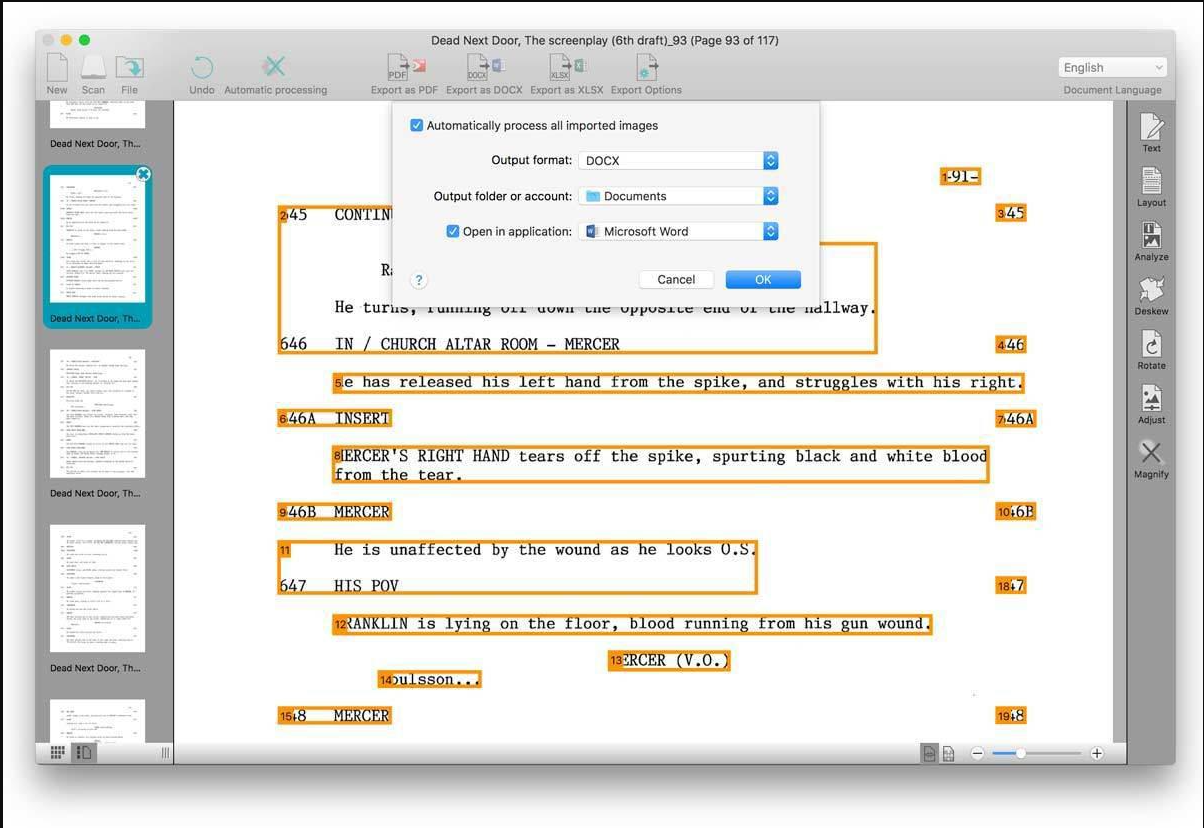Open the File import icon
Screen dimensions: 1204x828
(x=129, y=68)
